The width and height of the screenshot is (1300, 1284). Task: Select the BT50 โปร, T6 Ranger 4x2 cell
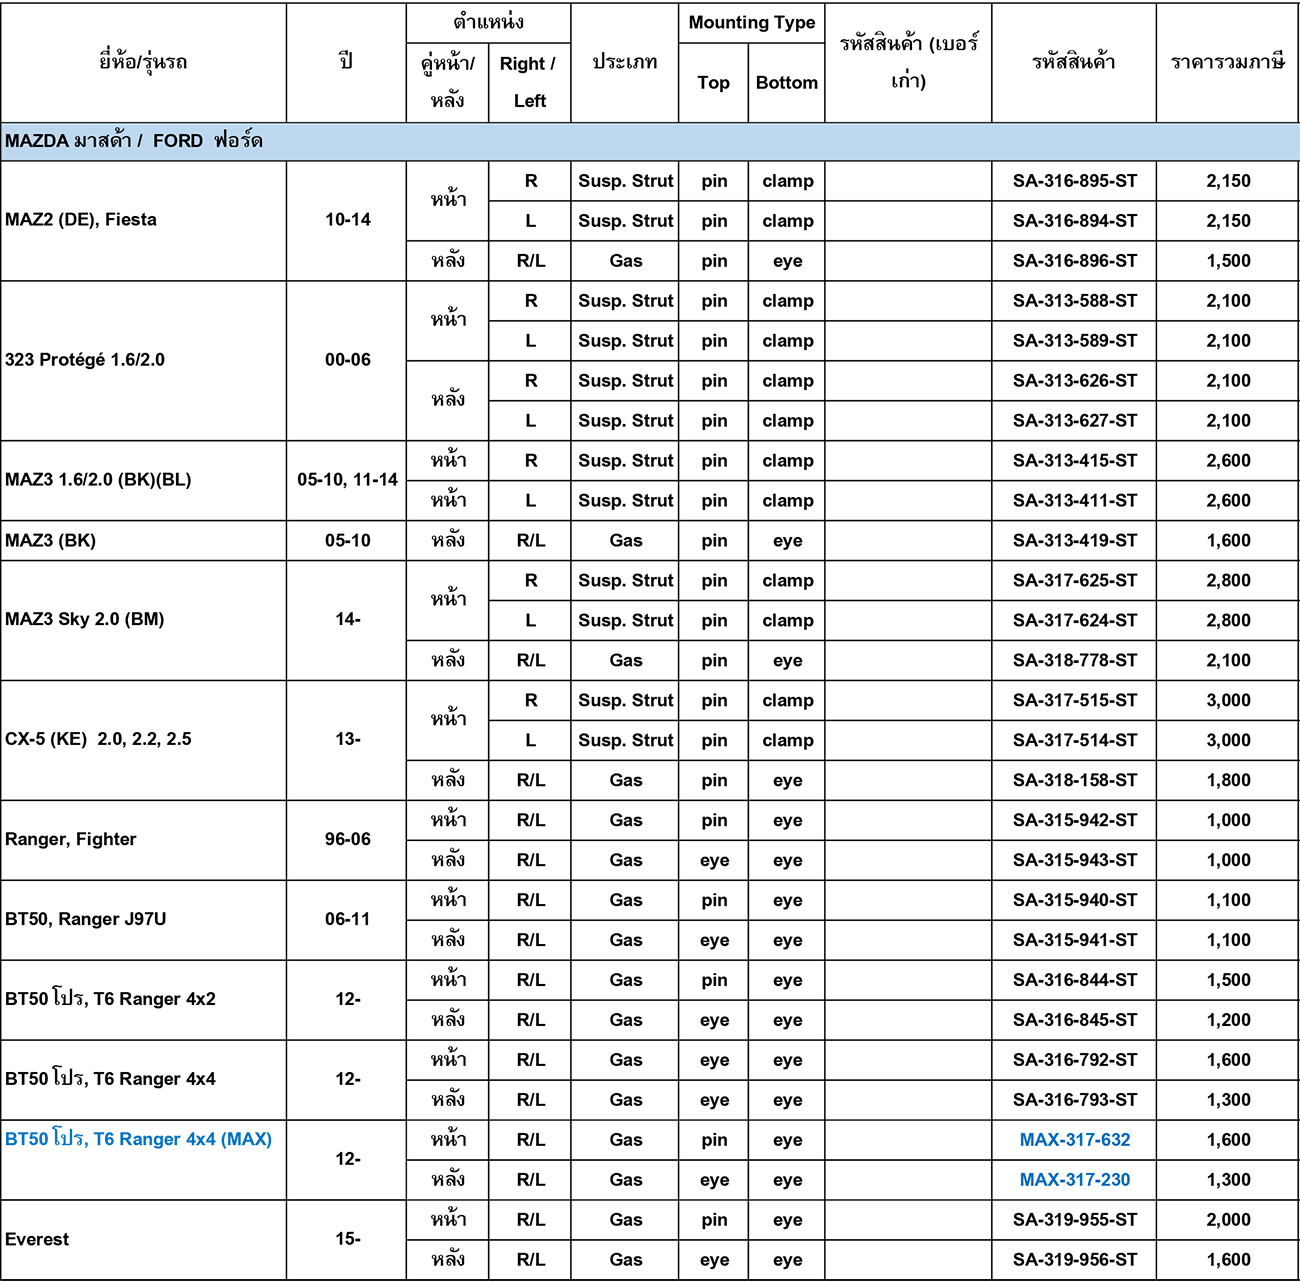pos(143,1000)
